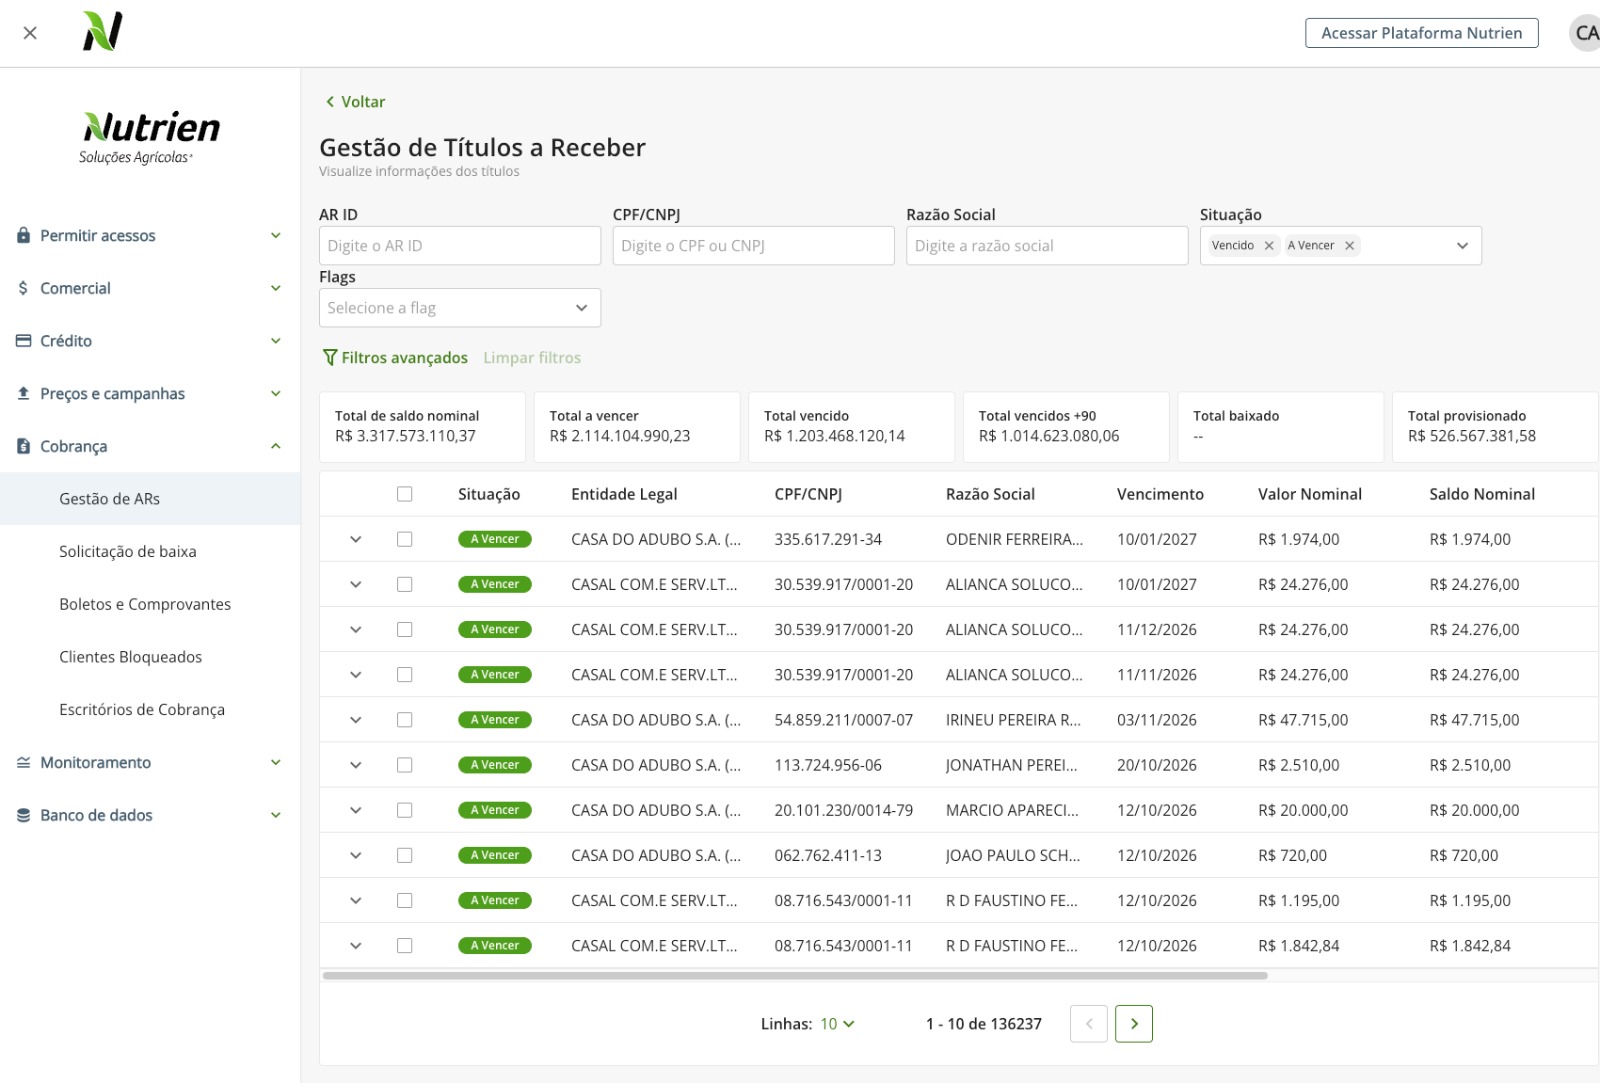This screenshot has height=1083, width=1600.
Task: Click the Voltar link
Action: coord(355,101)
